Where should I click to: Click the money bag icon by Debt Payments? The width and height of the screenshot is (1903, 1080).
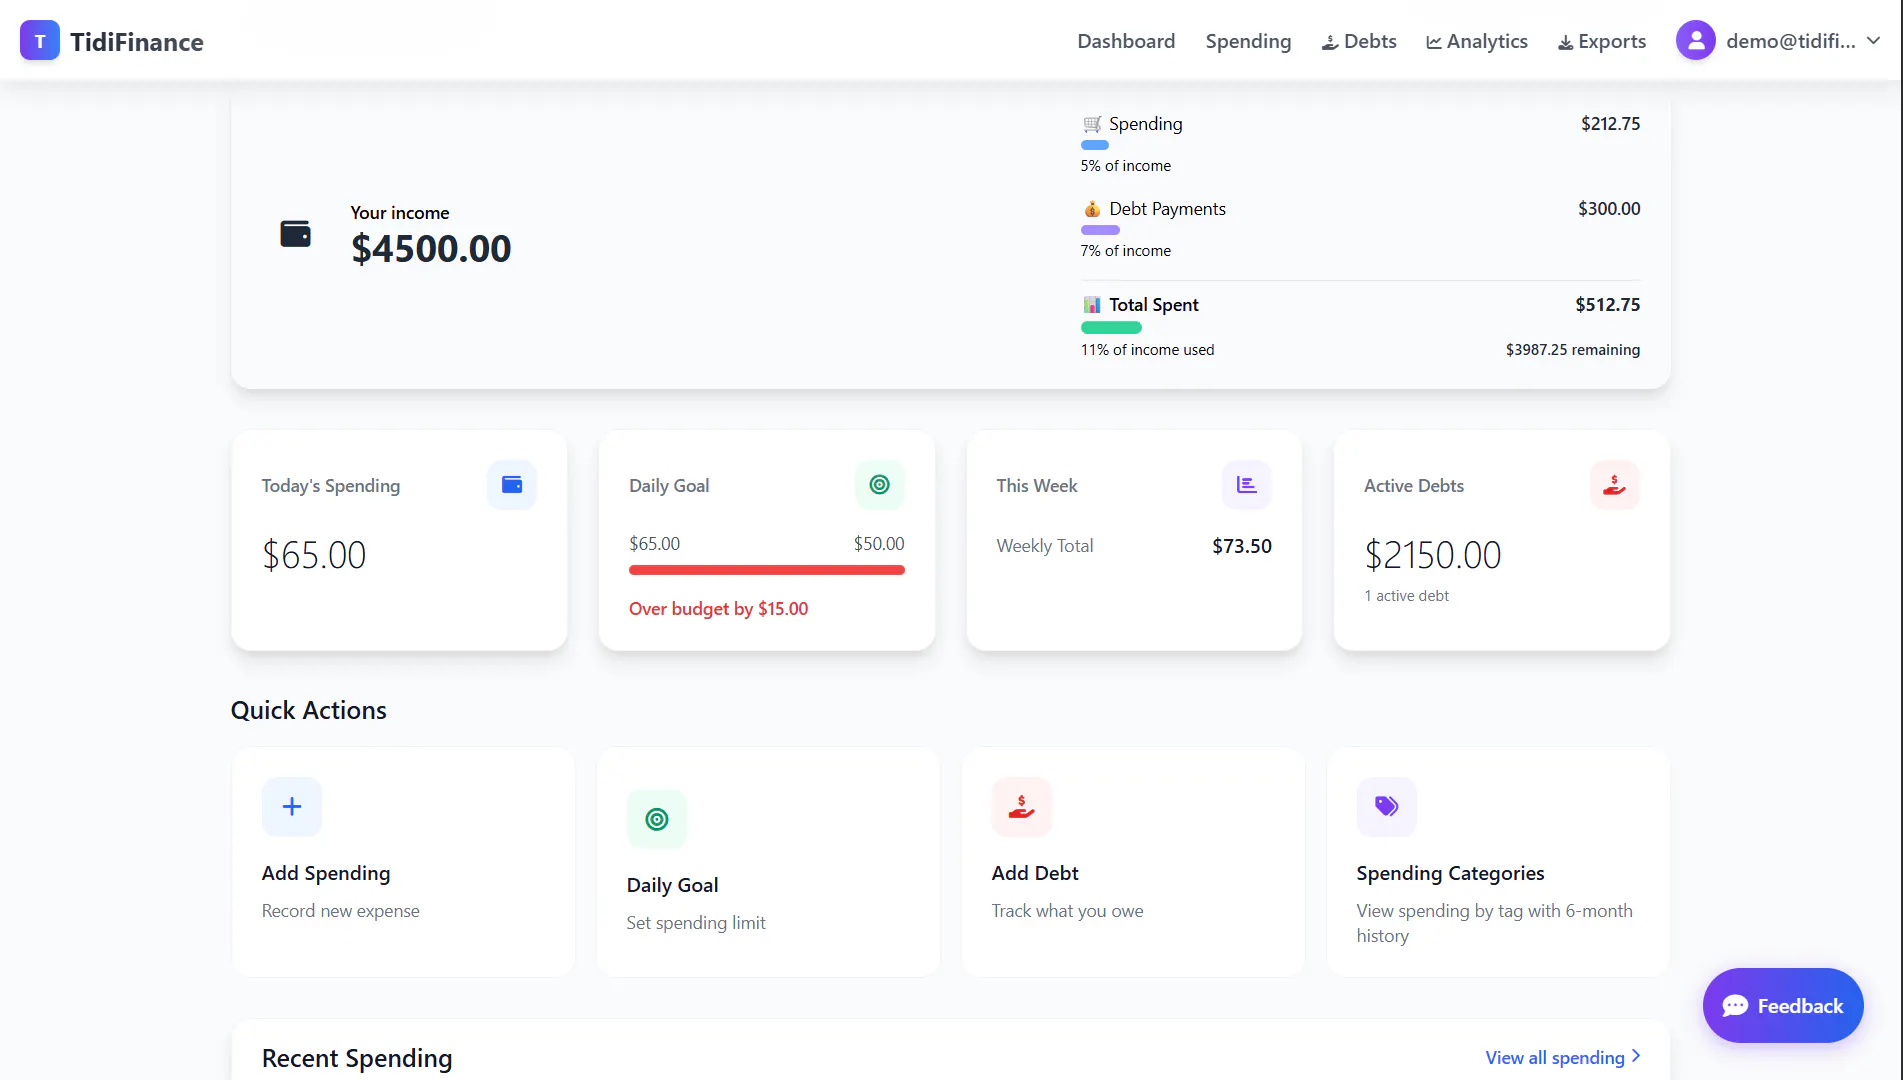[x=1092, y=209]
